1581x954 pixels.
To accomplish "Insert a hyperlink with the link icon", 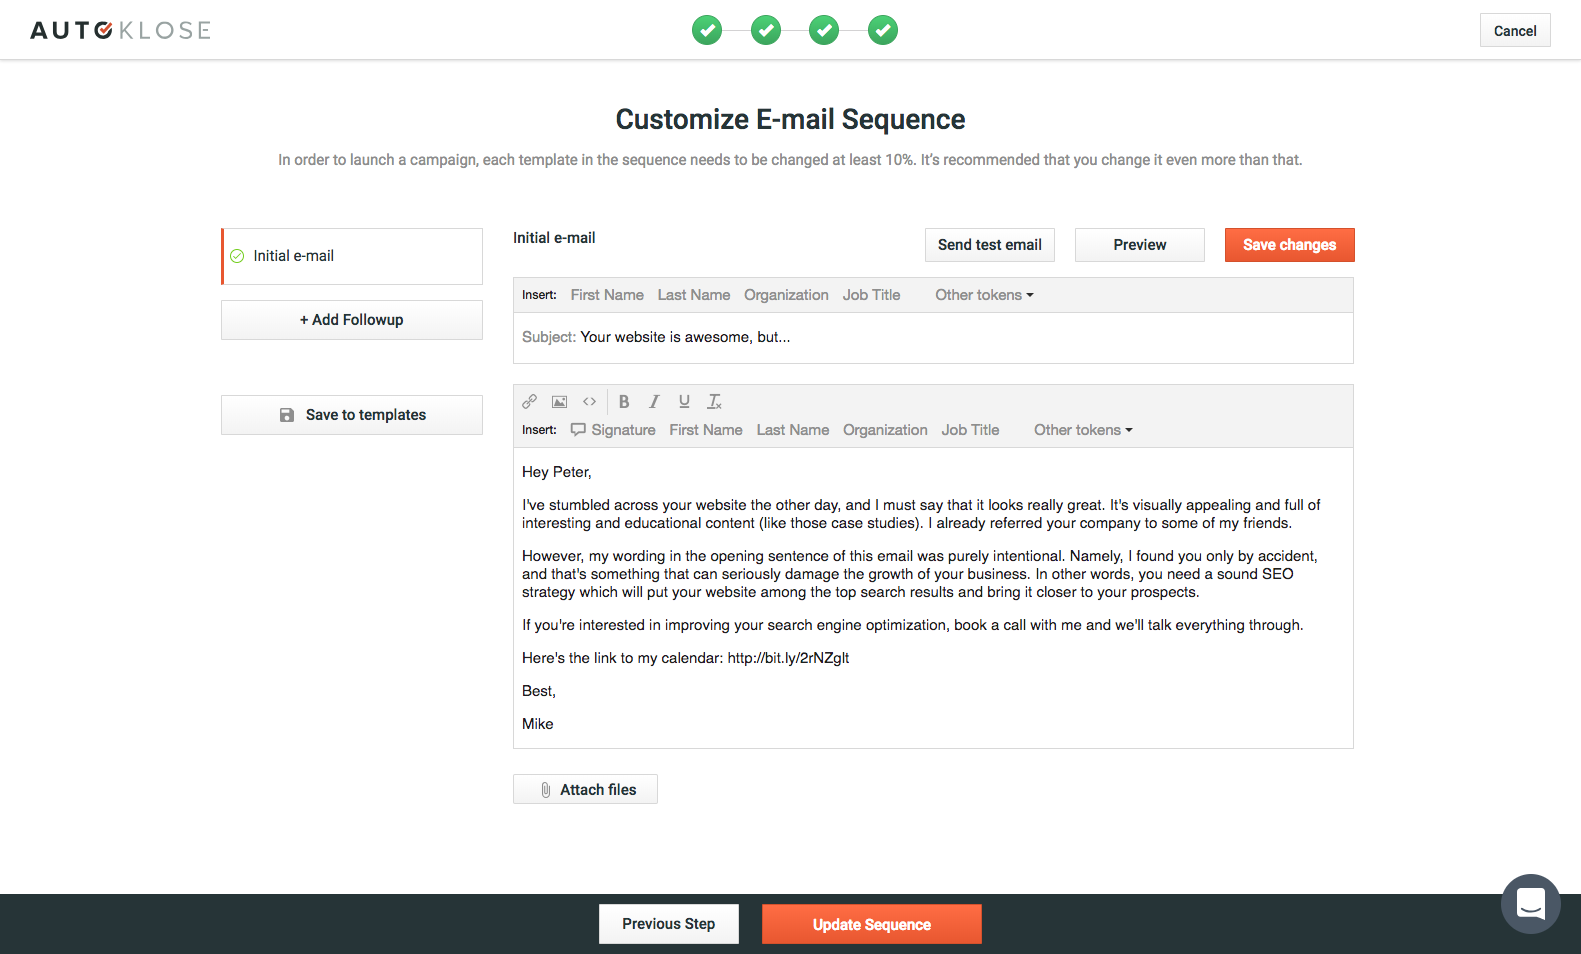I will tap(530, 401).
